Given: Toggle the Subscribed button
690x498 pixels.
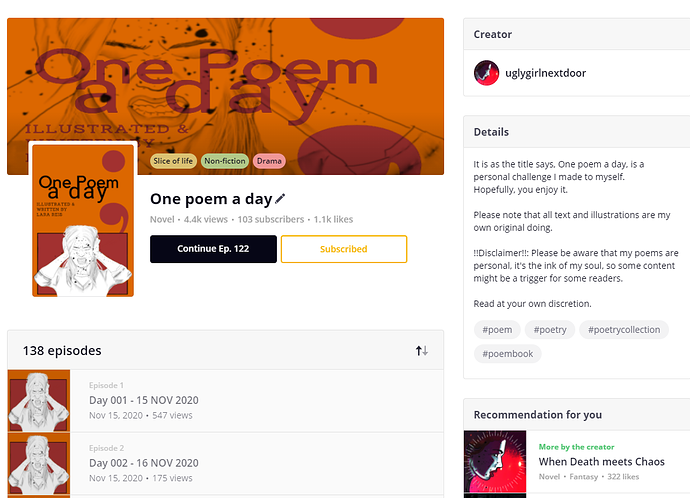Looking at the screenshot, I should point(343,249).
